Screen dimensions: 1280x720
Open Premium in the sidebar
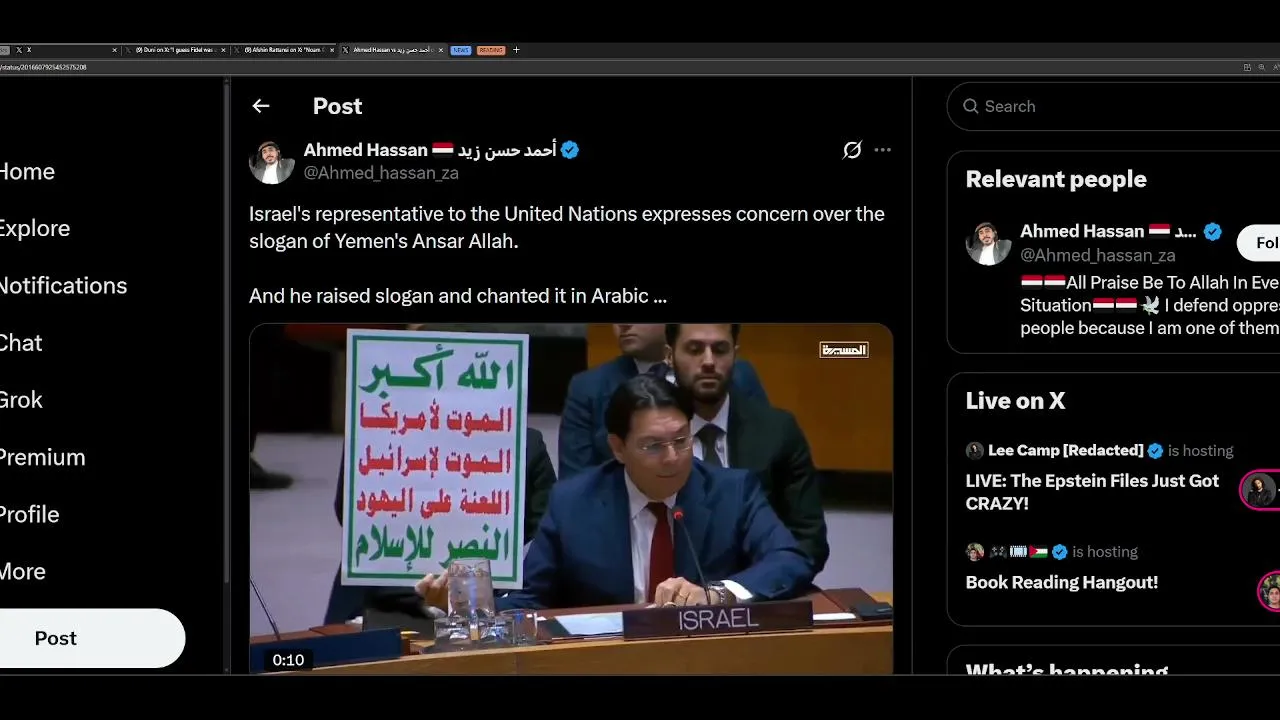[x=42, y=457]
